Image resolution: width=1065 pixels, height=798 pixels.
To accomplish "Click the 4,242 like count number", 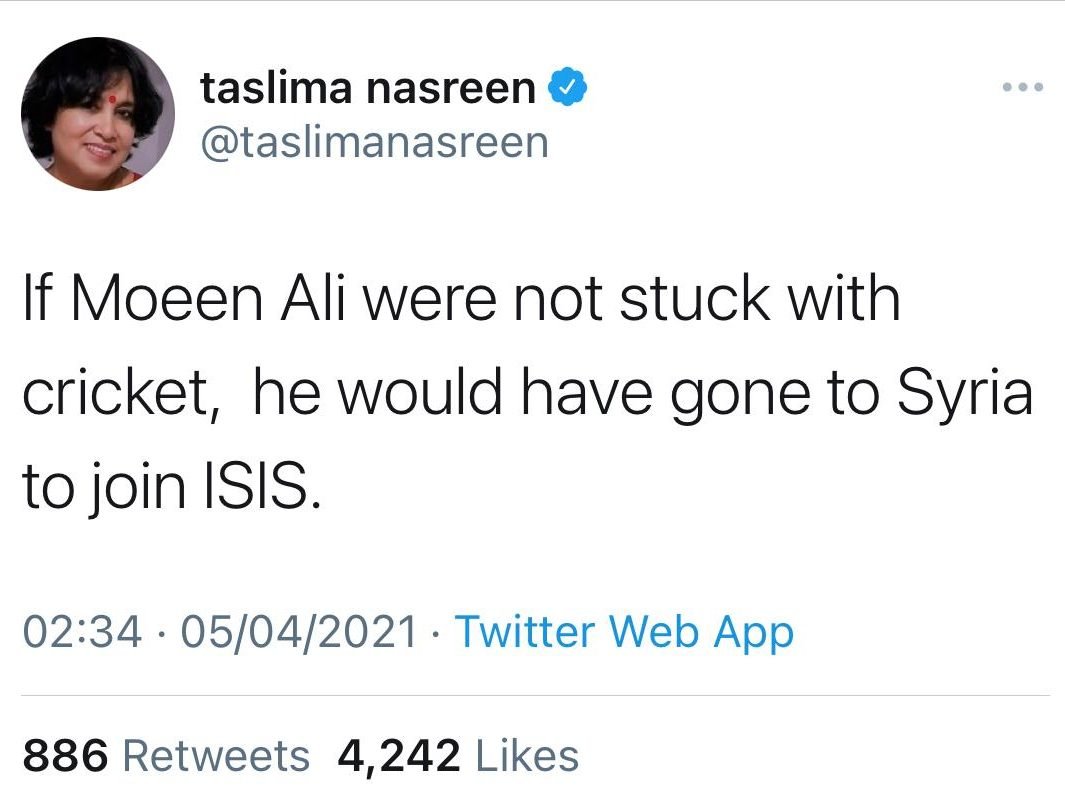I will tap(400, 755).
